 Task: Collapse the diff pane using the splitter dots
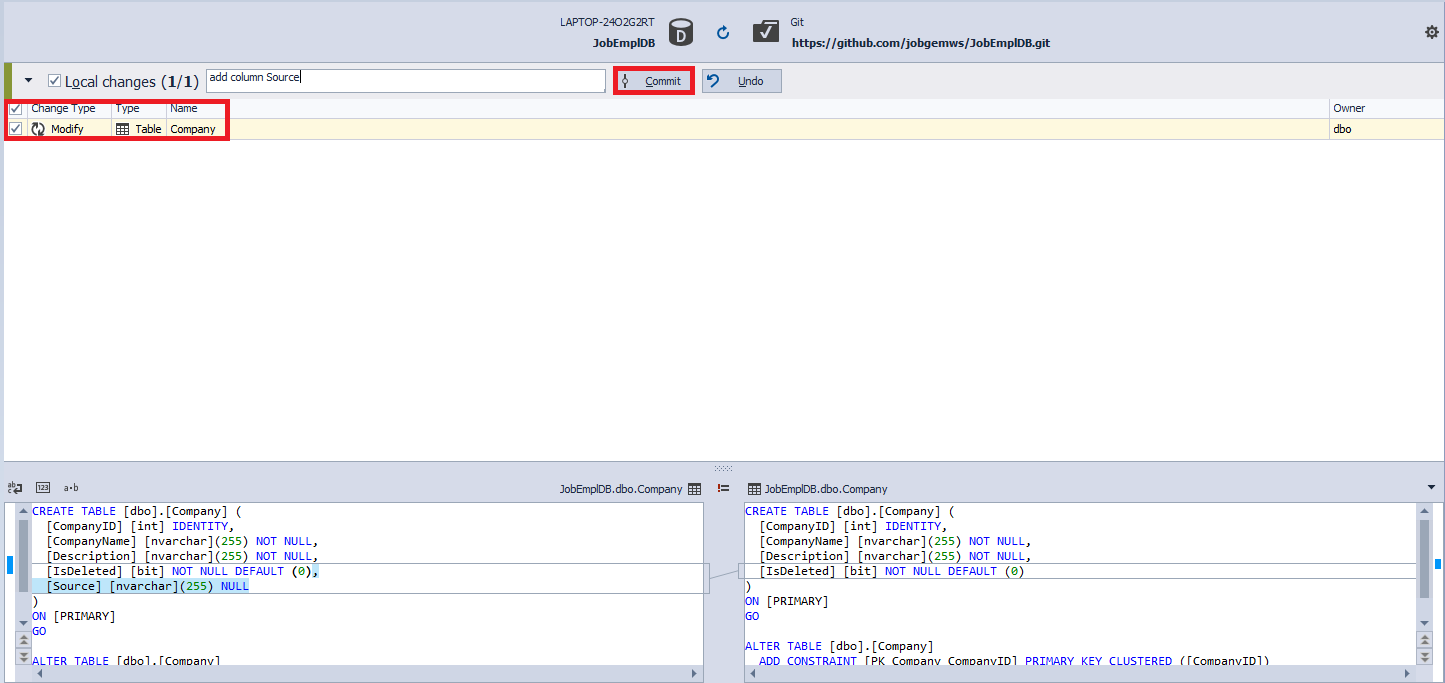722,466
